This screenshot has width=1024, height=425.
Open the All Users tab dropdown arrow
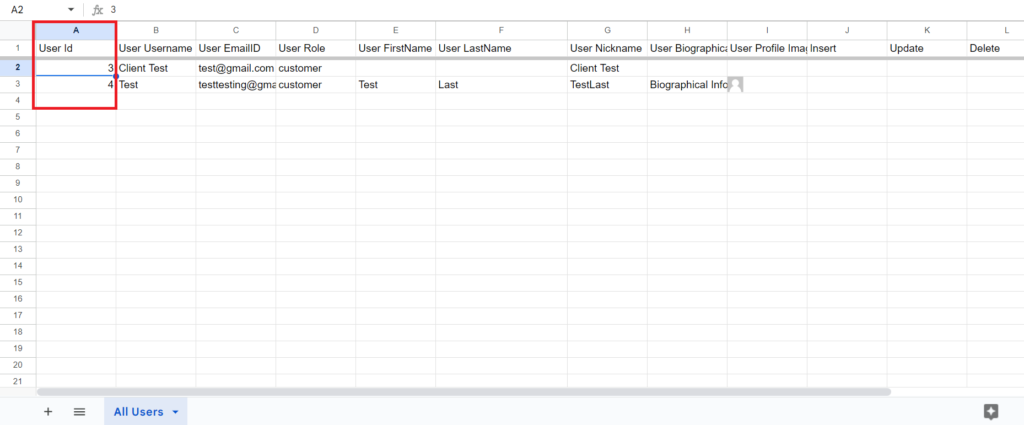coord(175,412)
